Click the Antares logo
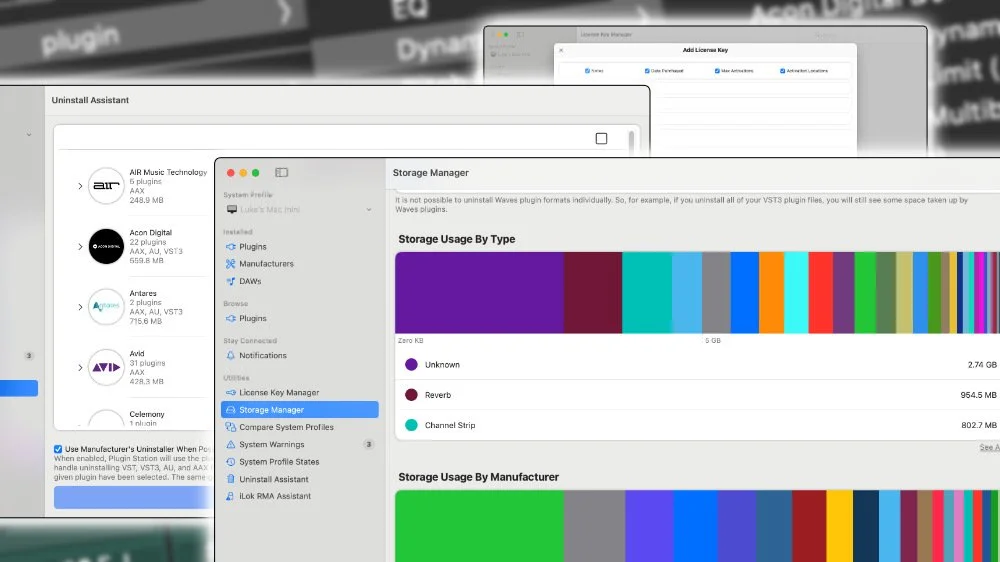1000x562 pixels. click(106, 307)
